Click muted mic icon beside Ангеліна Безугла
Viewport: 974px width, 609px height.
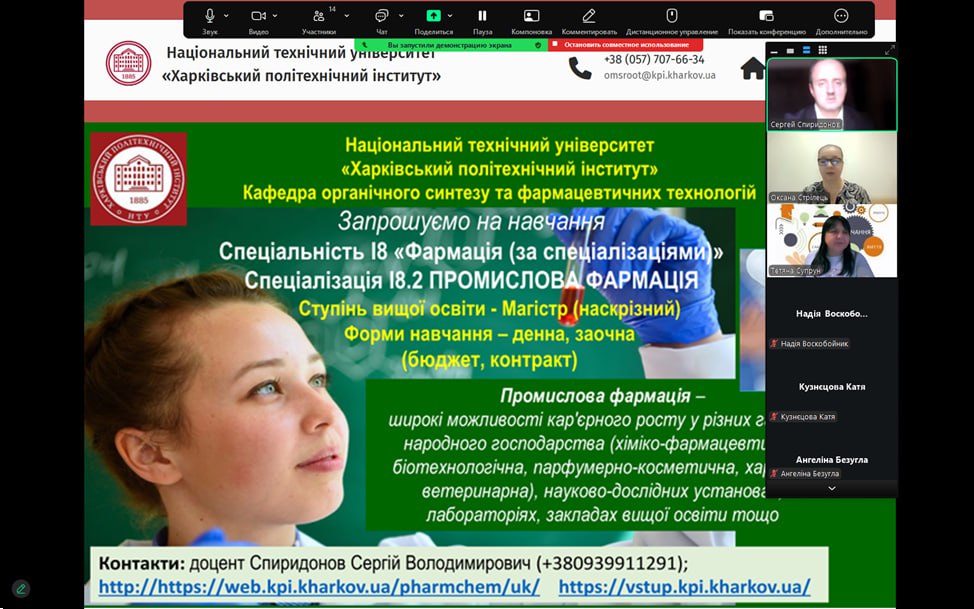coord(775,474)
